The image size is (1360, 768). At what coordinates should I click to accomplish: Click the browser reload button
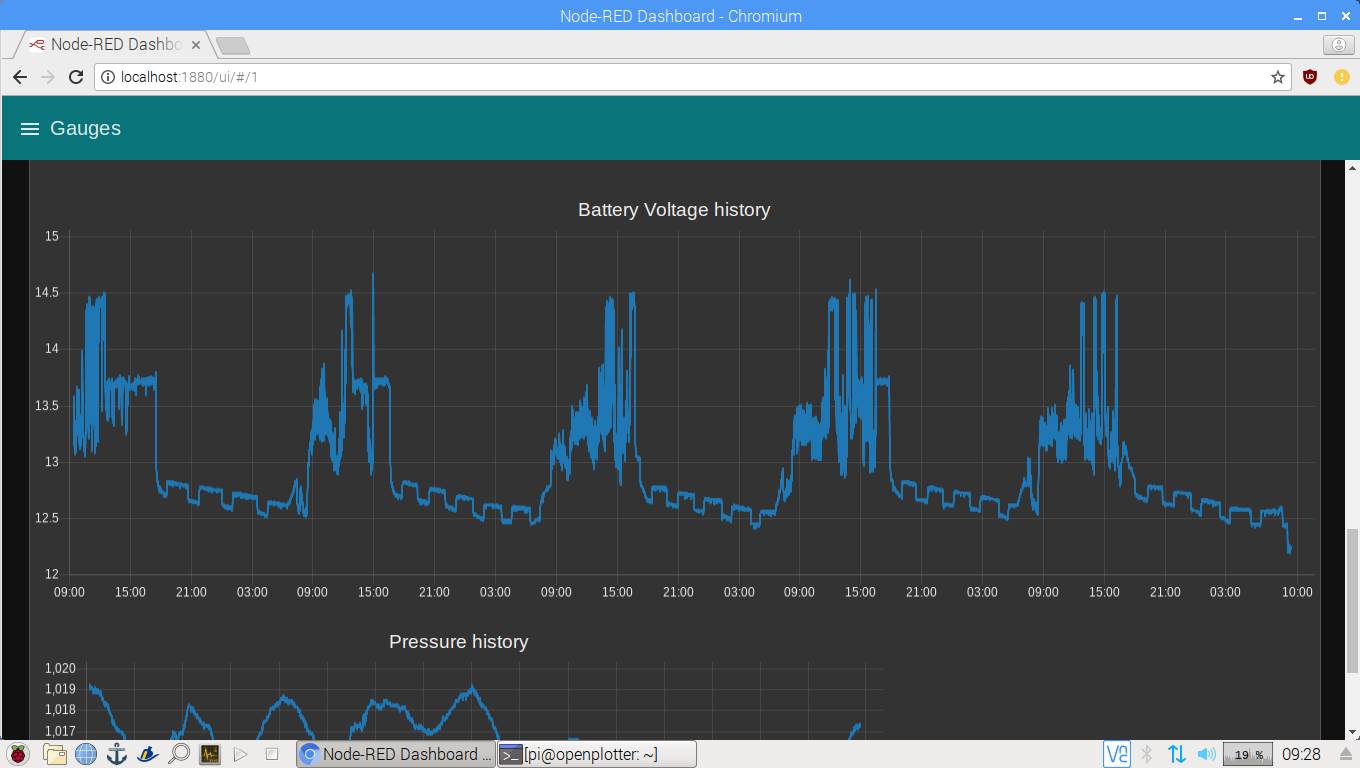pyautogui.click(x=76, y=77)
